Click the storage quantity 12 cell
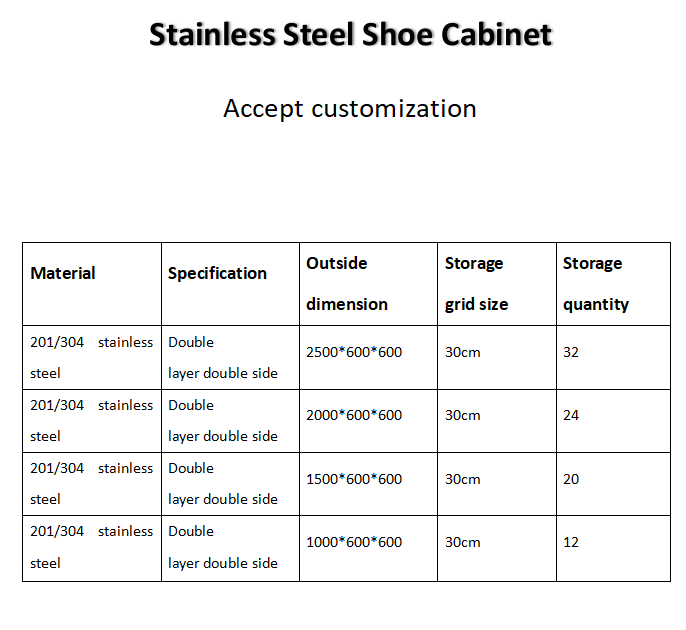Image resolution: width=686 pixels, height=630 pixels. coord(571,542)
